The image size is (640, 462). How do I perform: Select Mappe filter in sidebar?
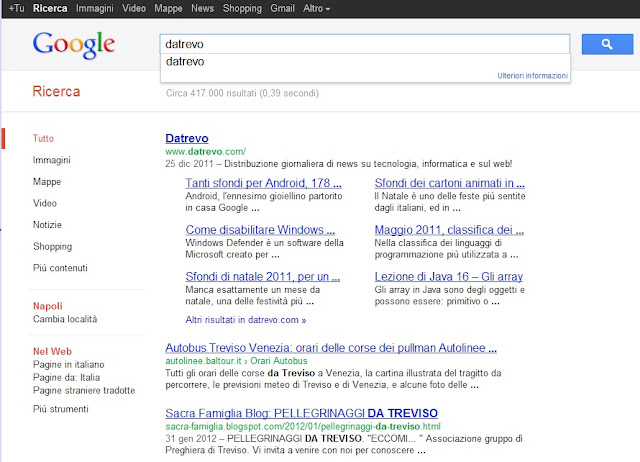(47, 182)
